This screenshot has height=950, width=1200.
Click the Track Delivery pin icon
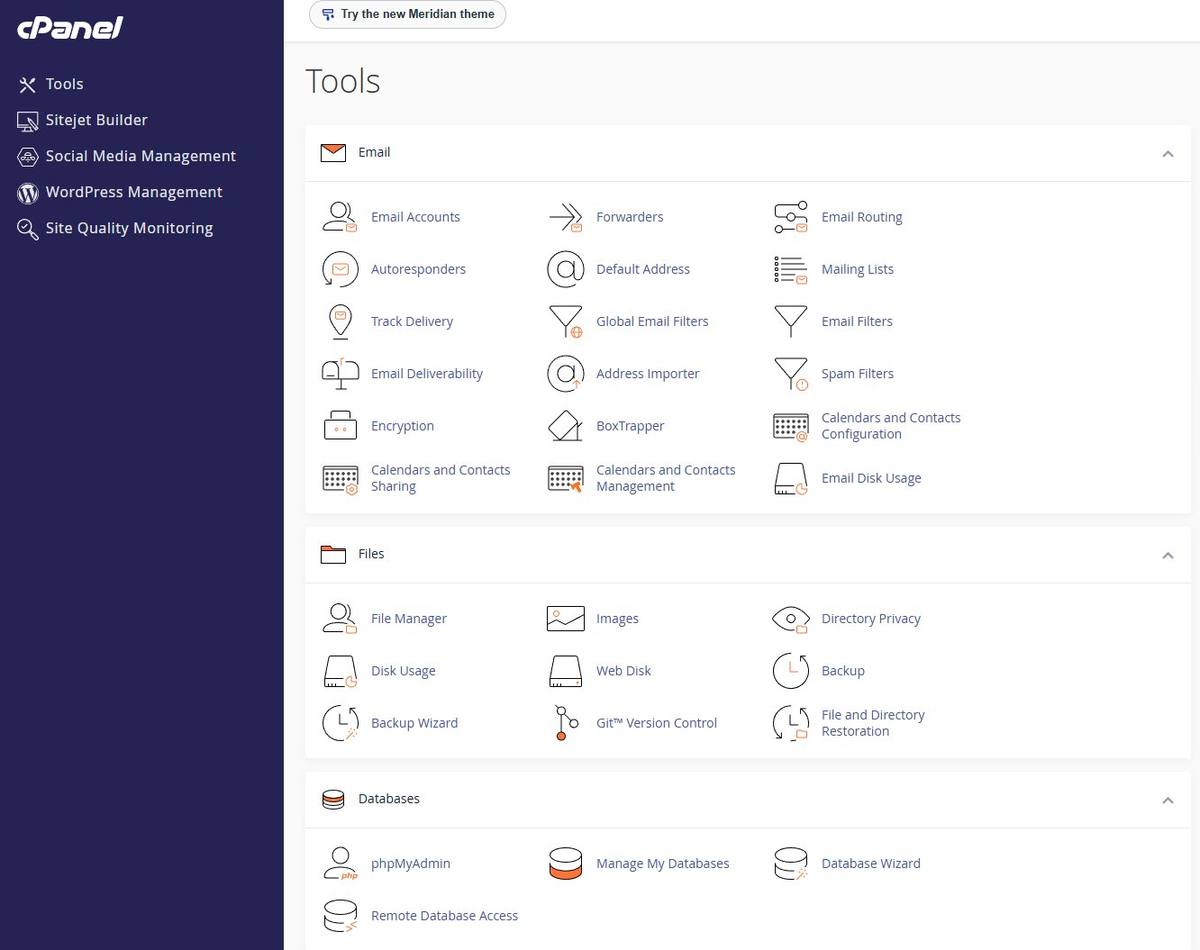click(x=340, y=321)
